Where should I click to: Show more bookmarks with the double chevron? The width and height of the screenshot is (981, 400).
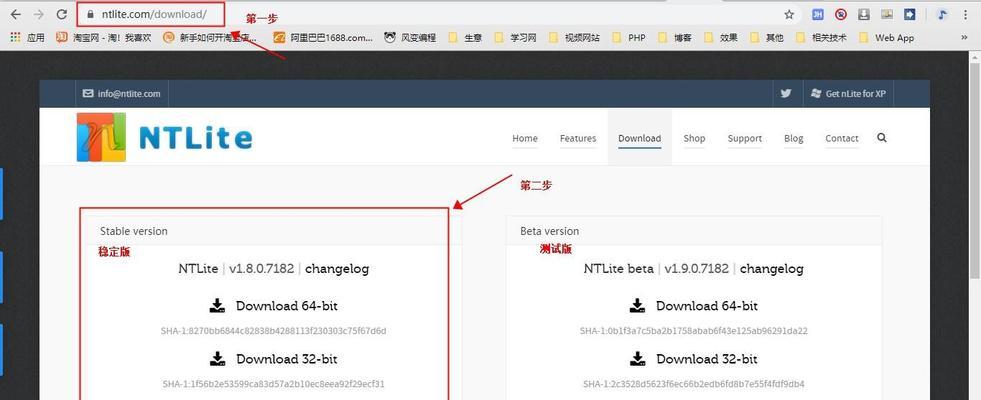(964, 38)
